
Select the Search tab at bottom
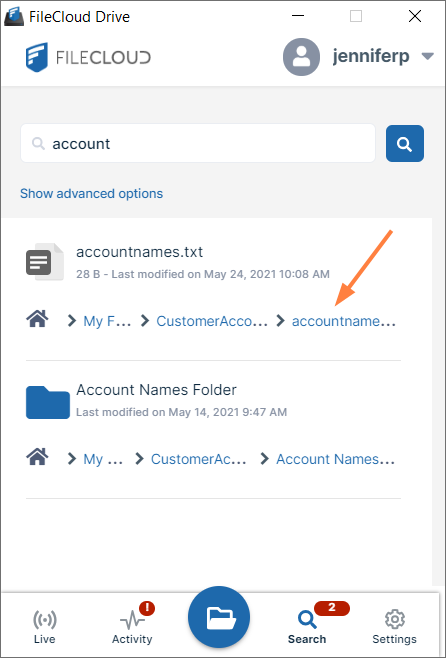pos(307,627)
